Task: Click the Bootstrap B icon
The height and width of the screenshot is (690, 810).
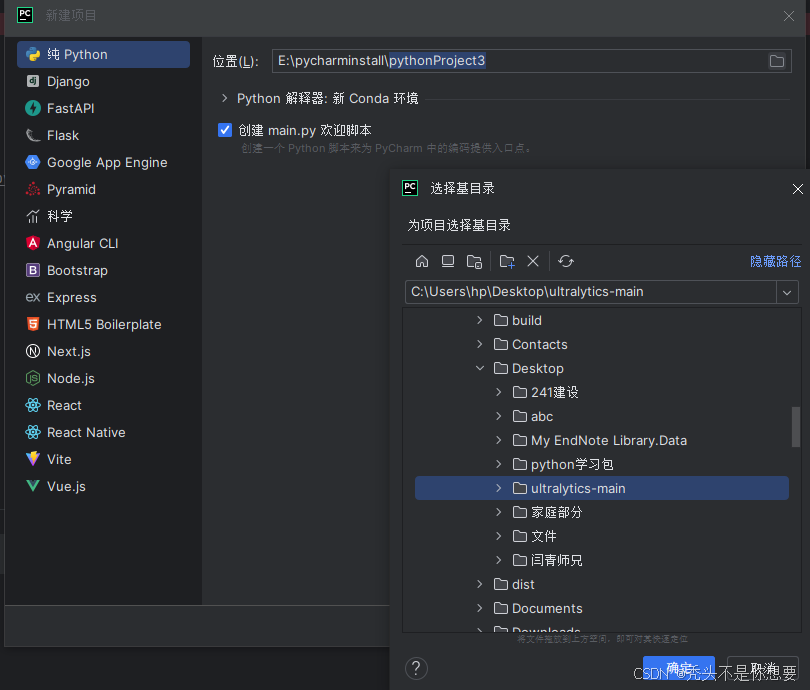Action: [x=33, y=270]
